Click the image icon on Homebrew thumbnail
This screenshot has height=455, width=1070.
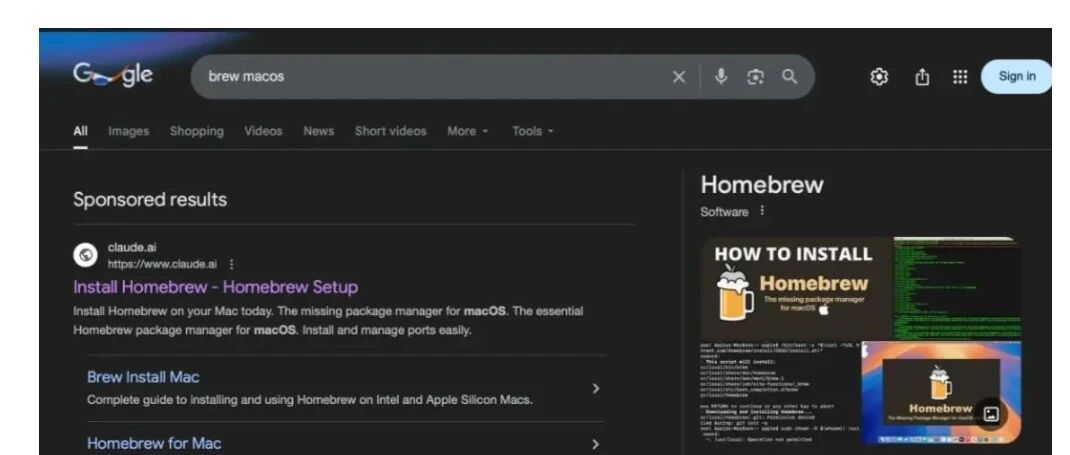tap(992, 413)
